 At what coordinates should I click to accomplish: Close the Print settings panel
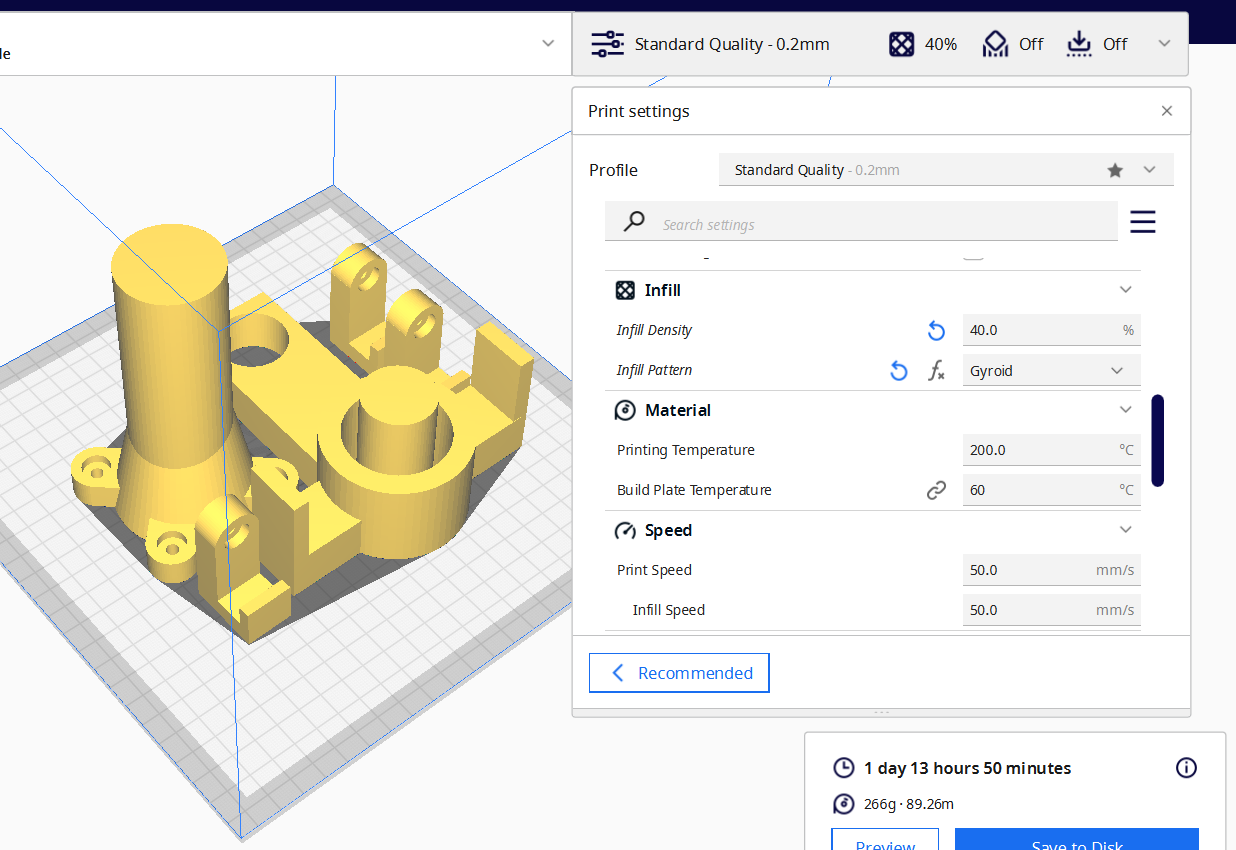click(1167, 111)
